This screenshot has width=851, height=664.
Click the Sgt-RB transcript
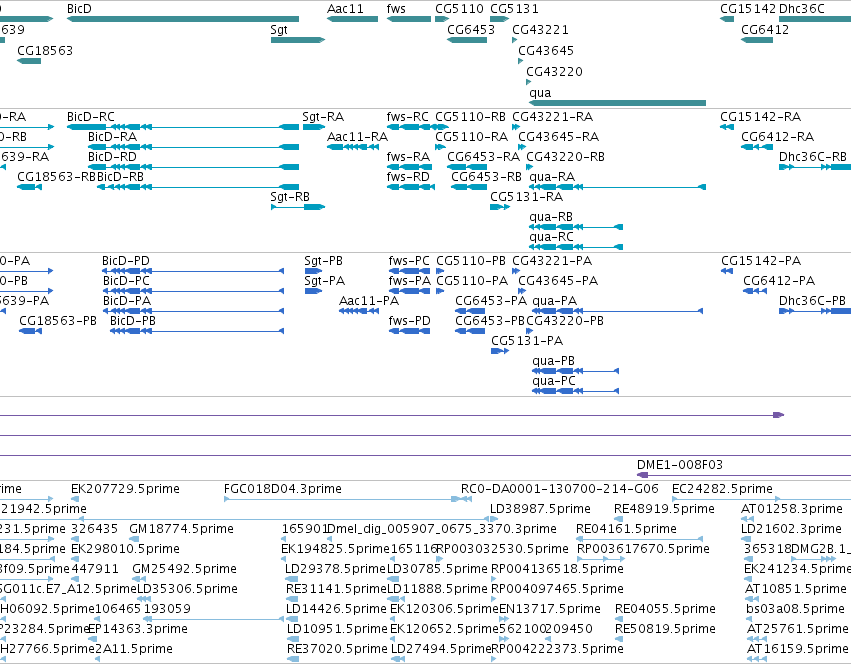pyautogui.click(x=298, y=207)
